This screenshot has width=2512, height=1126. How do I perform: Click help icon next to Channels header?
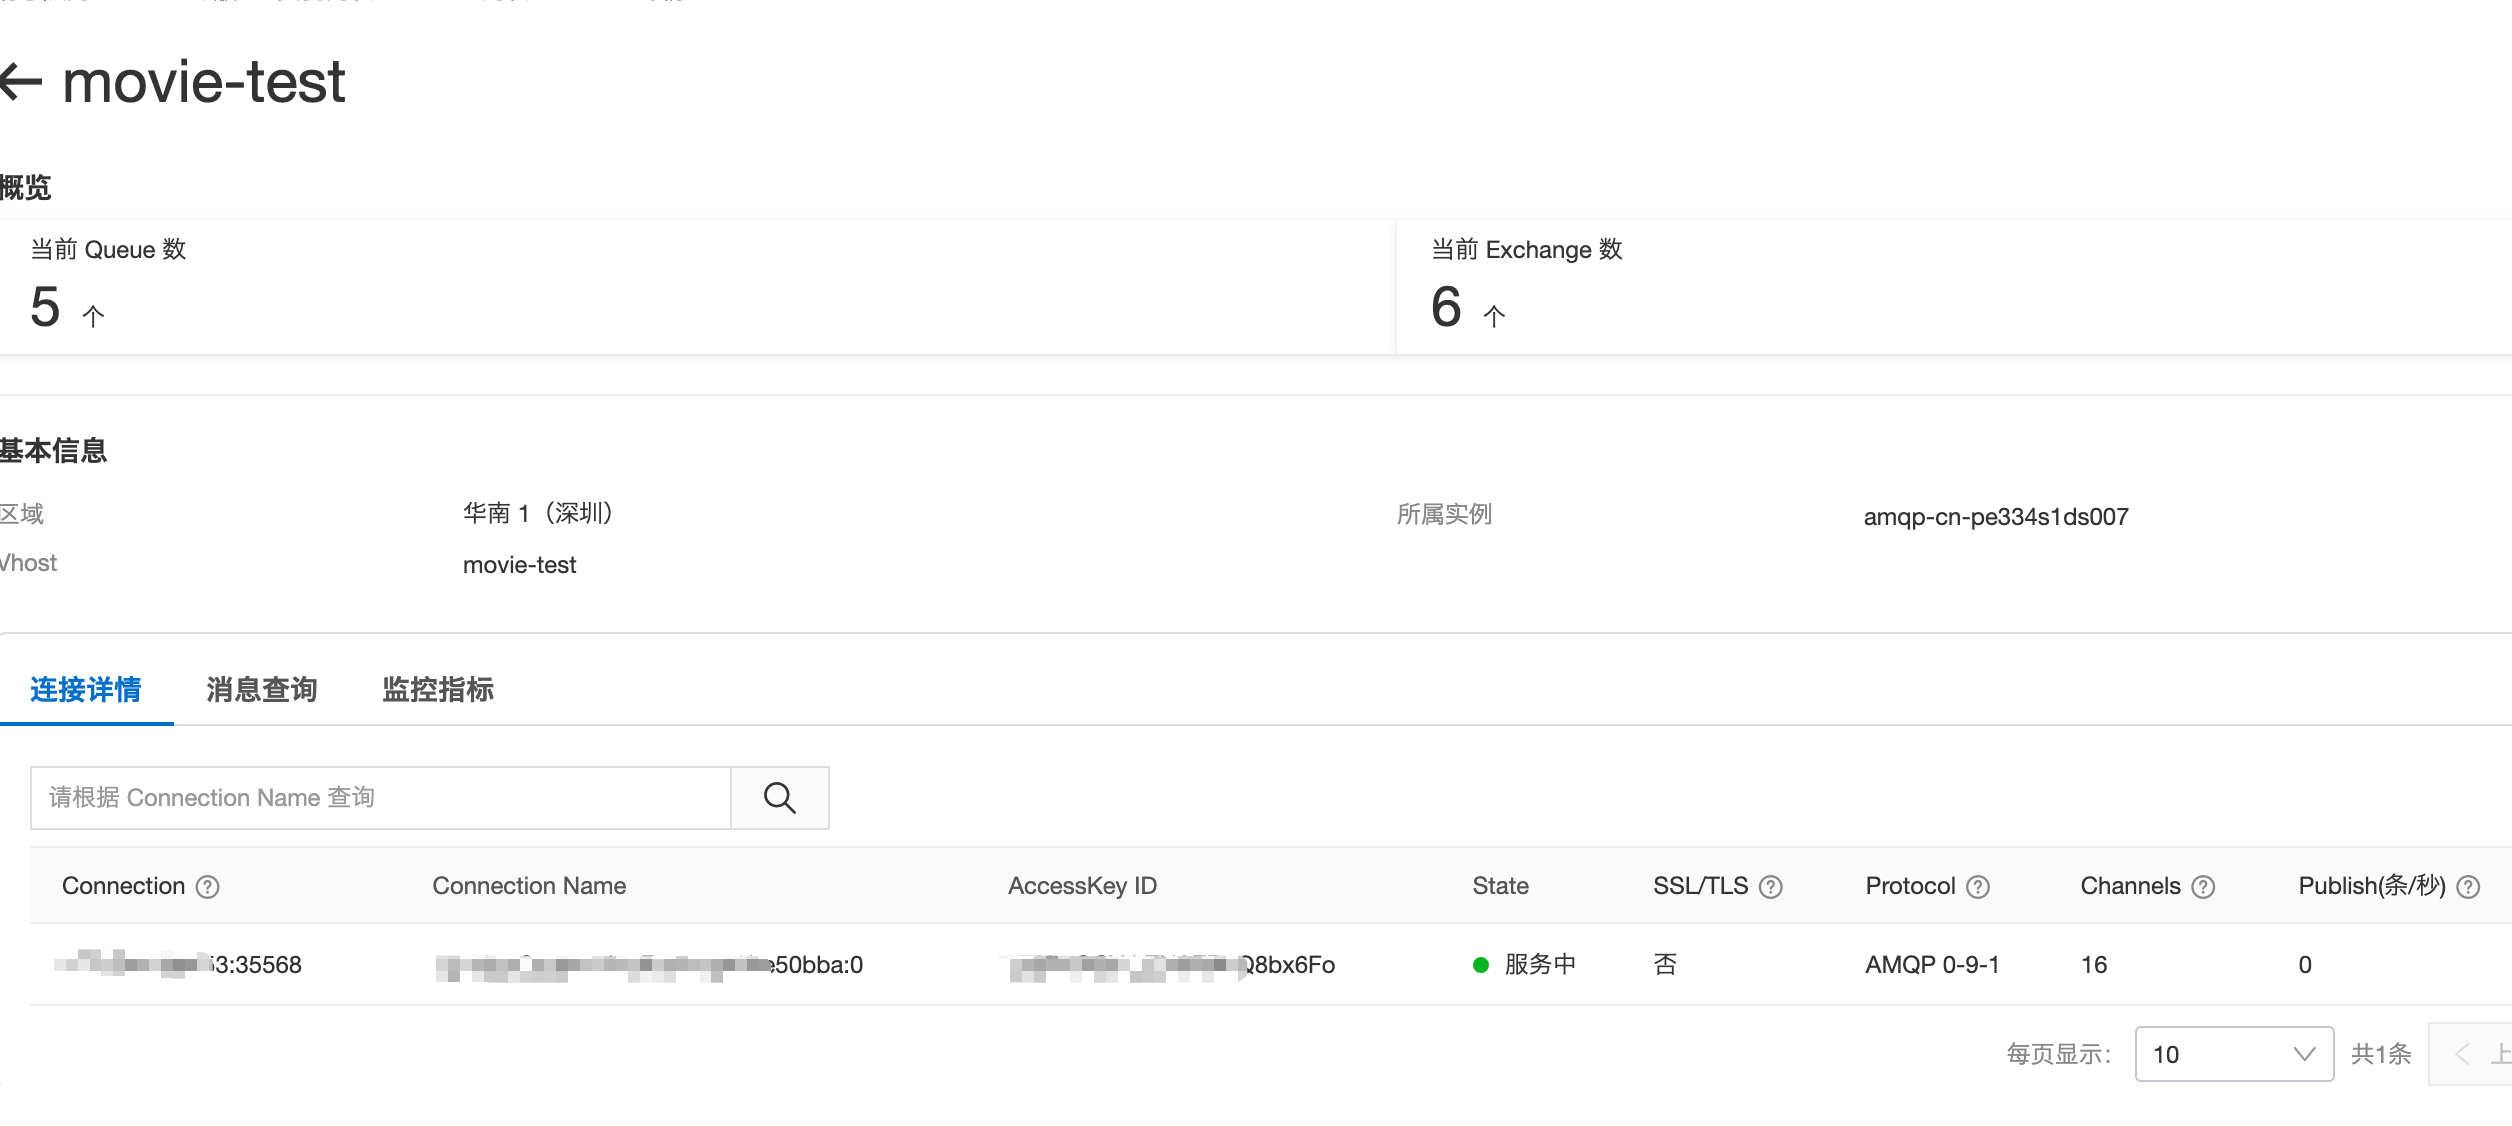(2203, 887)
